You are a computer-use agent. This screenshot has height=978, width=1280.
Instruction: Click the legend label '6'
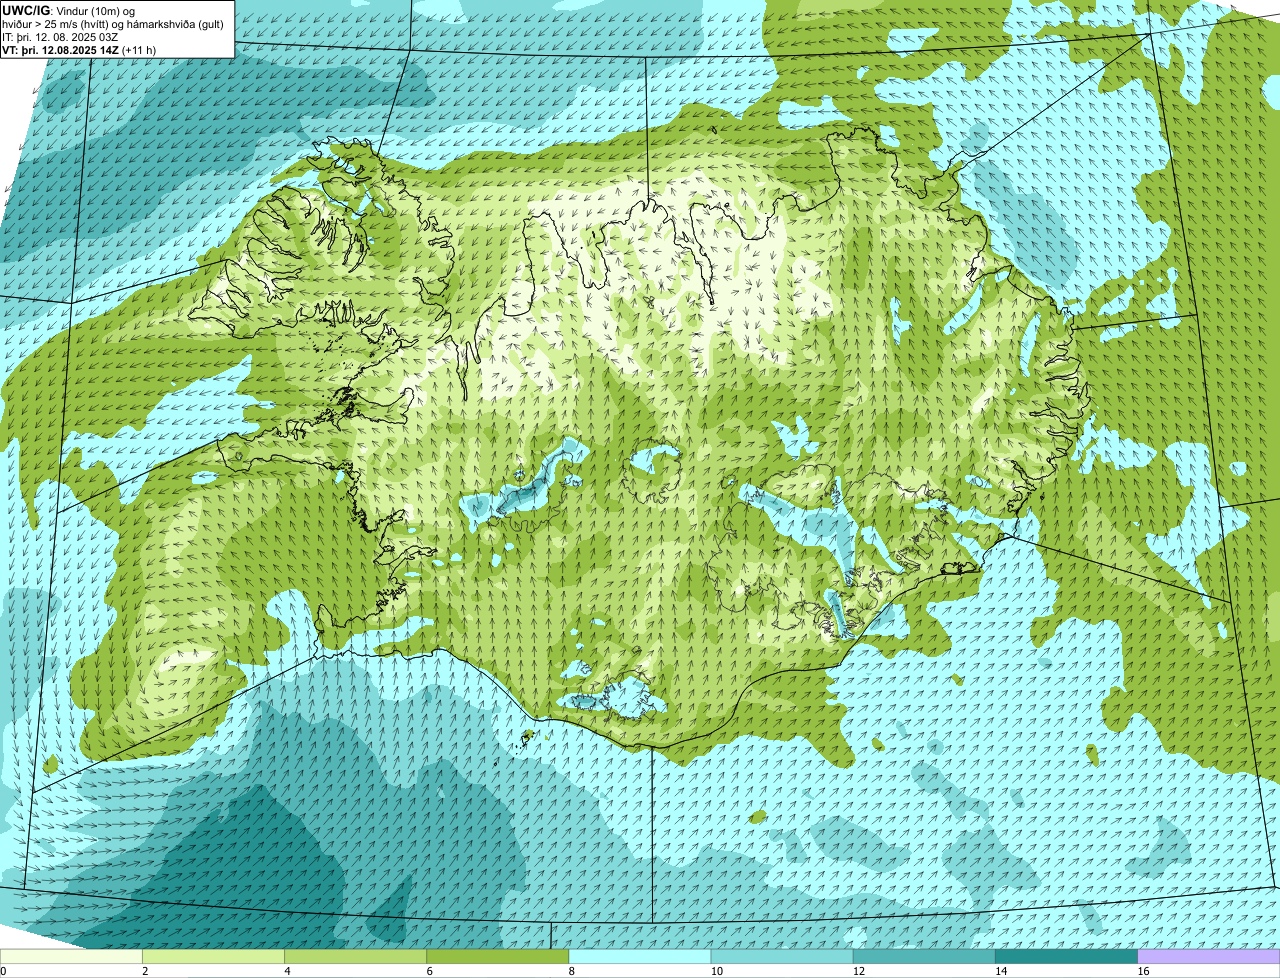click(430, 971)
